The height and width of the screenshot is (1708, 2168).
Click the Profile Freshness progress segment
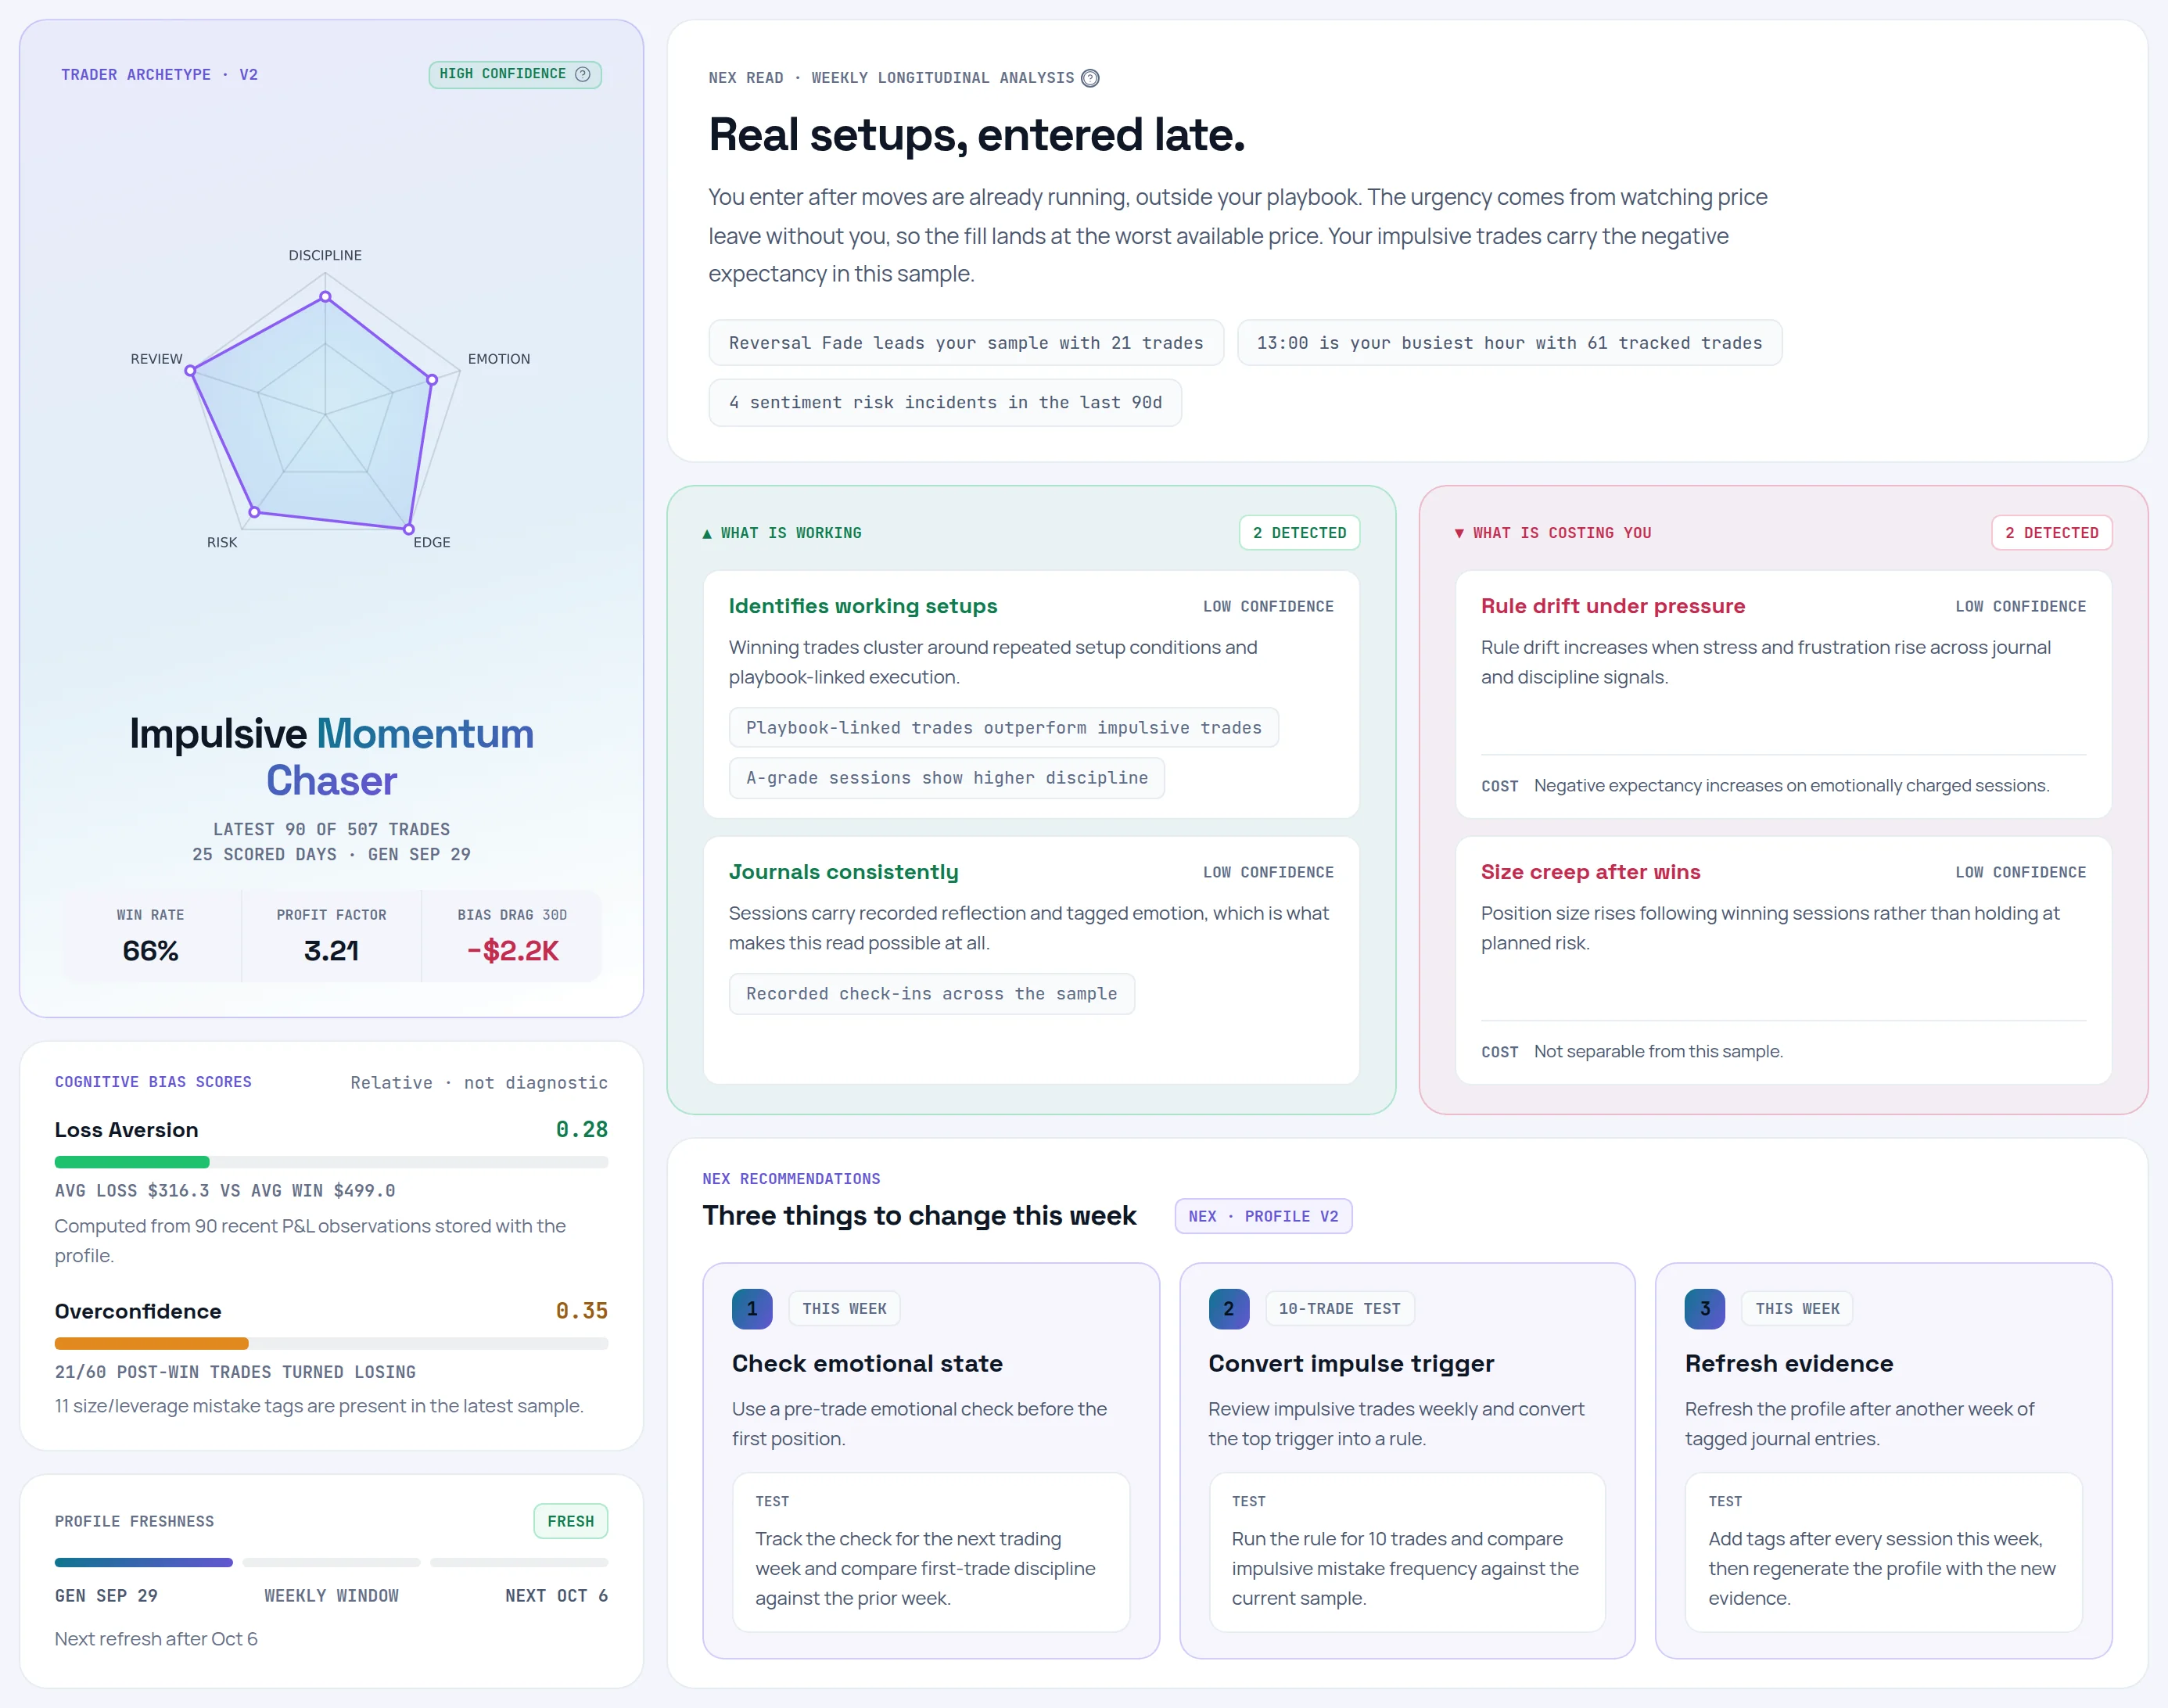(x=144, y=1562)
